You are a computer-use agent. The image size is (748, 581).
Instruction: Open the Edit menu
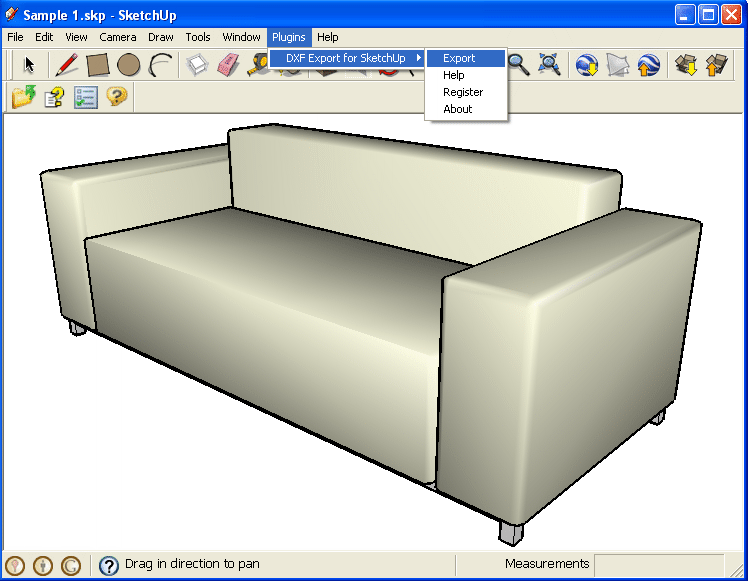(44, 37)
